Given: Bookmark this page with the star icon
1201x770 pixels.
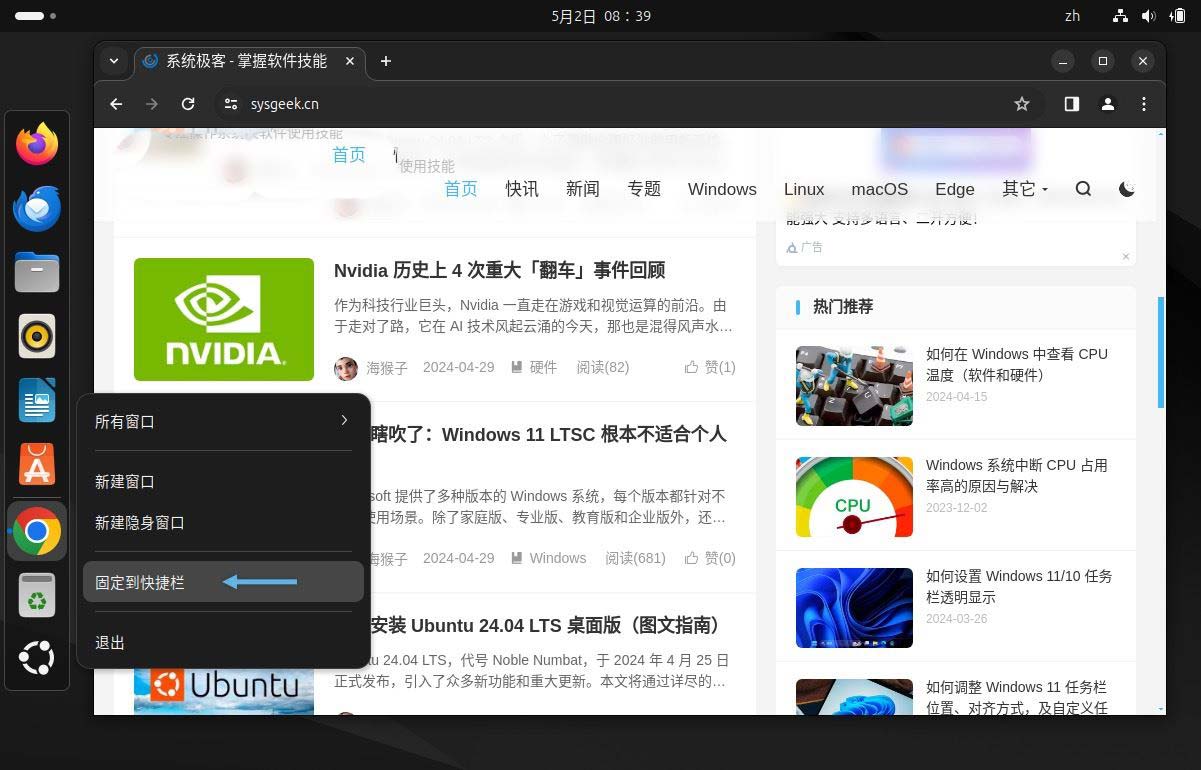Looking at the screenshot, I should (1021, 103).
